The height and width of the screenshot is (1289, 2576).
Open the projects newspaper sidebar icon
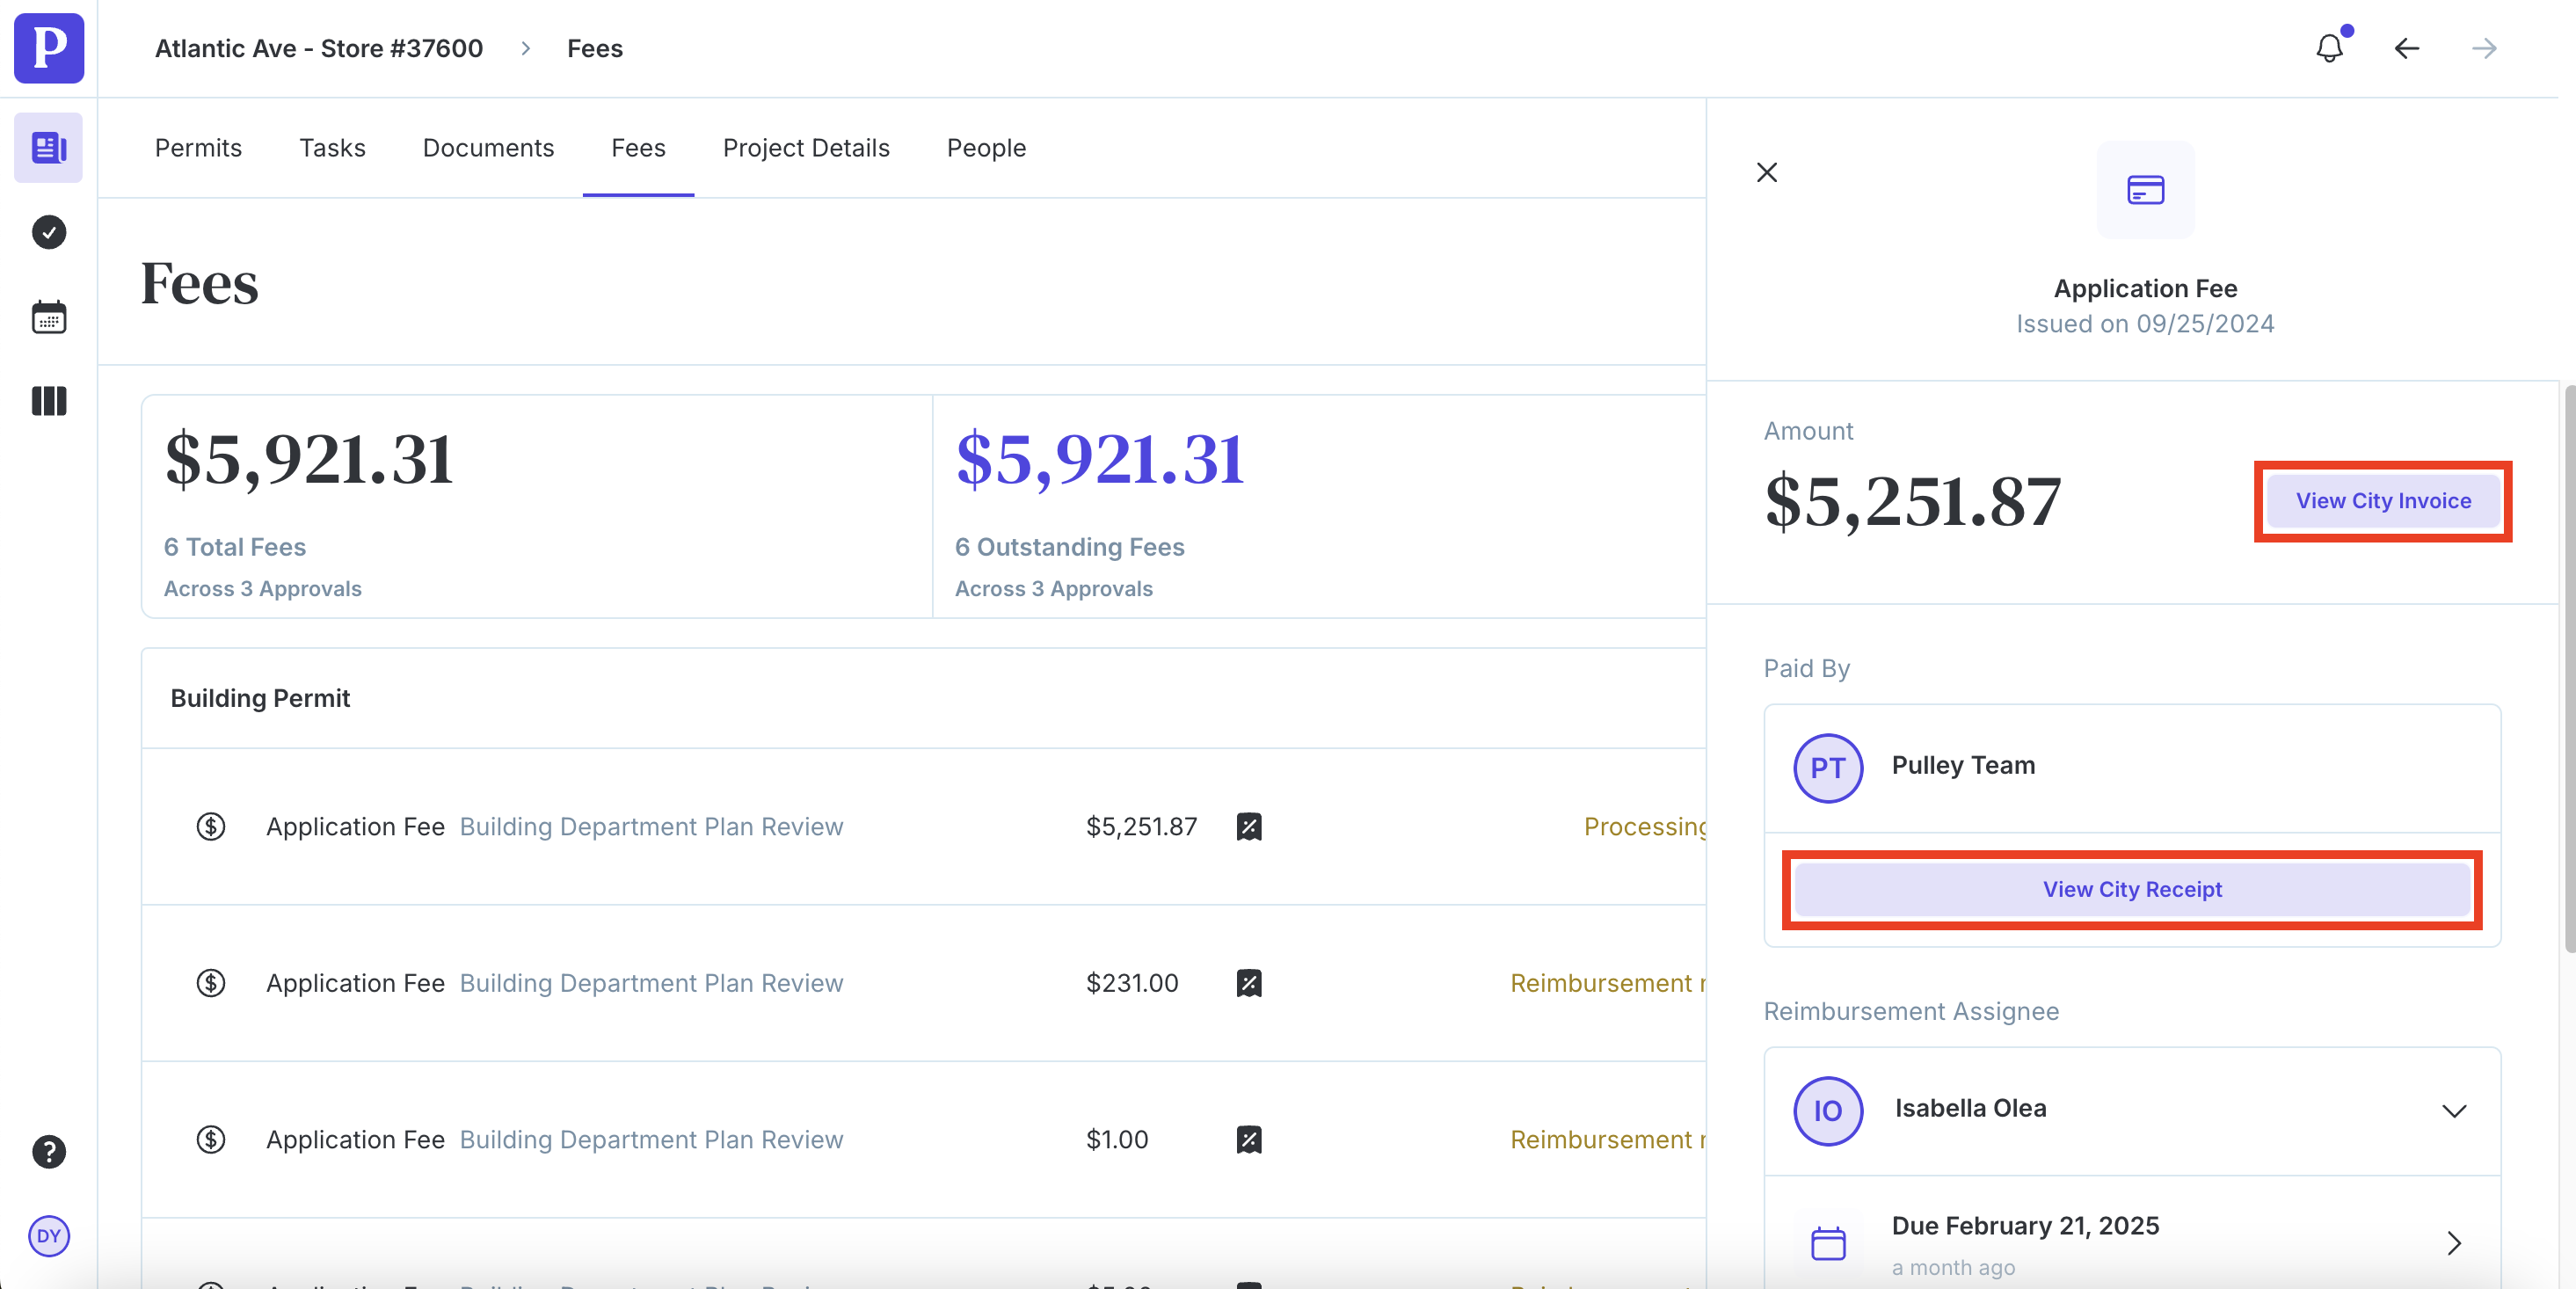tap(48, 148)
